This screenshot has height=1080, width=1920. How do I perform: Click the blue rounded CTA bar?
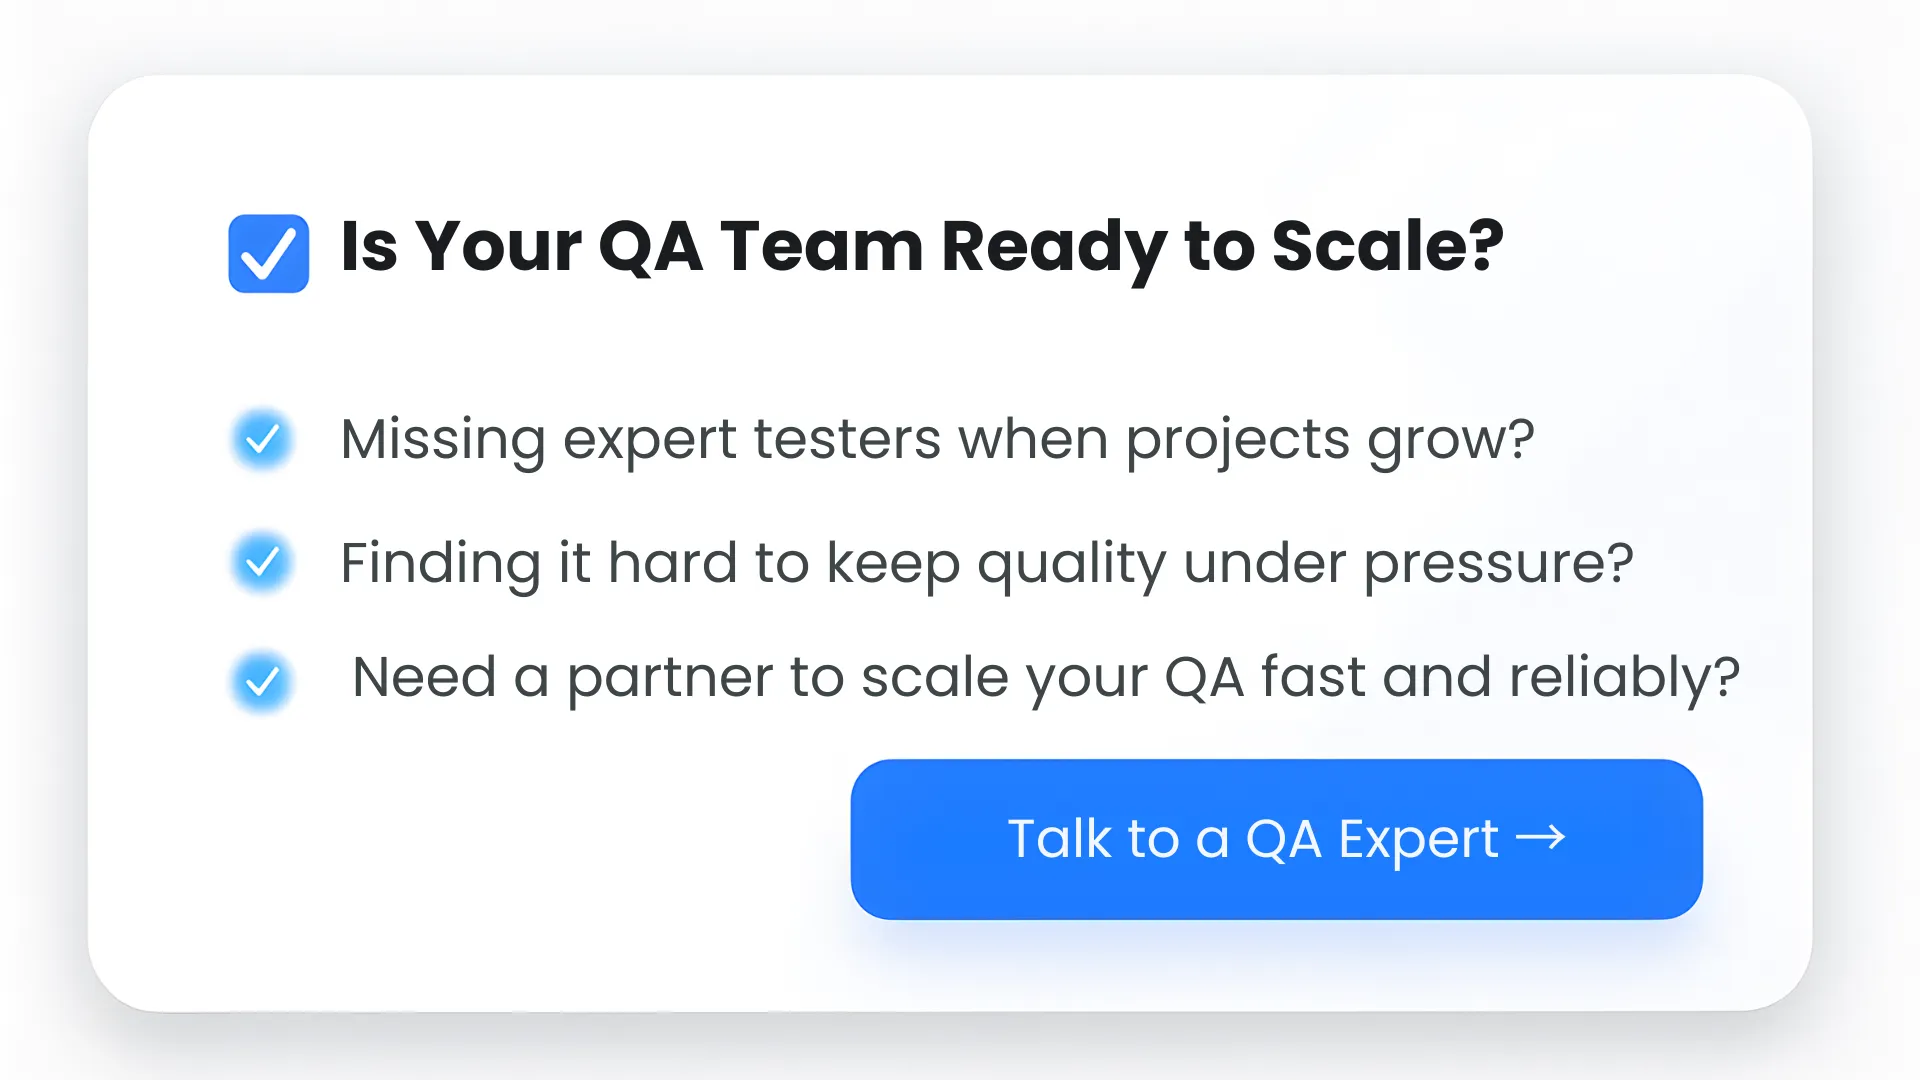(x=1275, y=839)
